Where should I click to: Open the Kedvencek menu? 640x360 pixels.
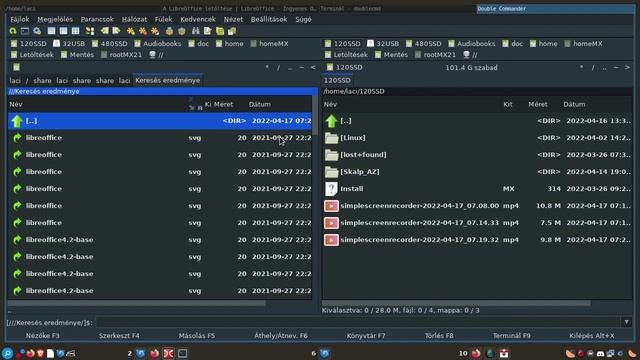click(x=198, y=19)
